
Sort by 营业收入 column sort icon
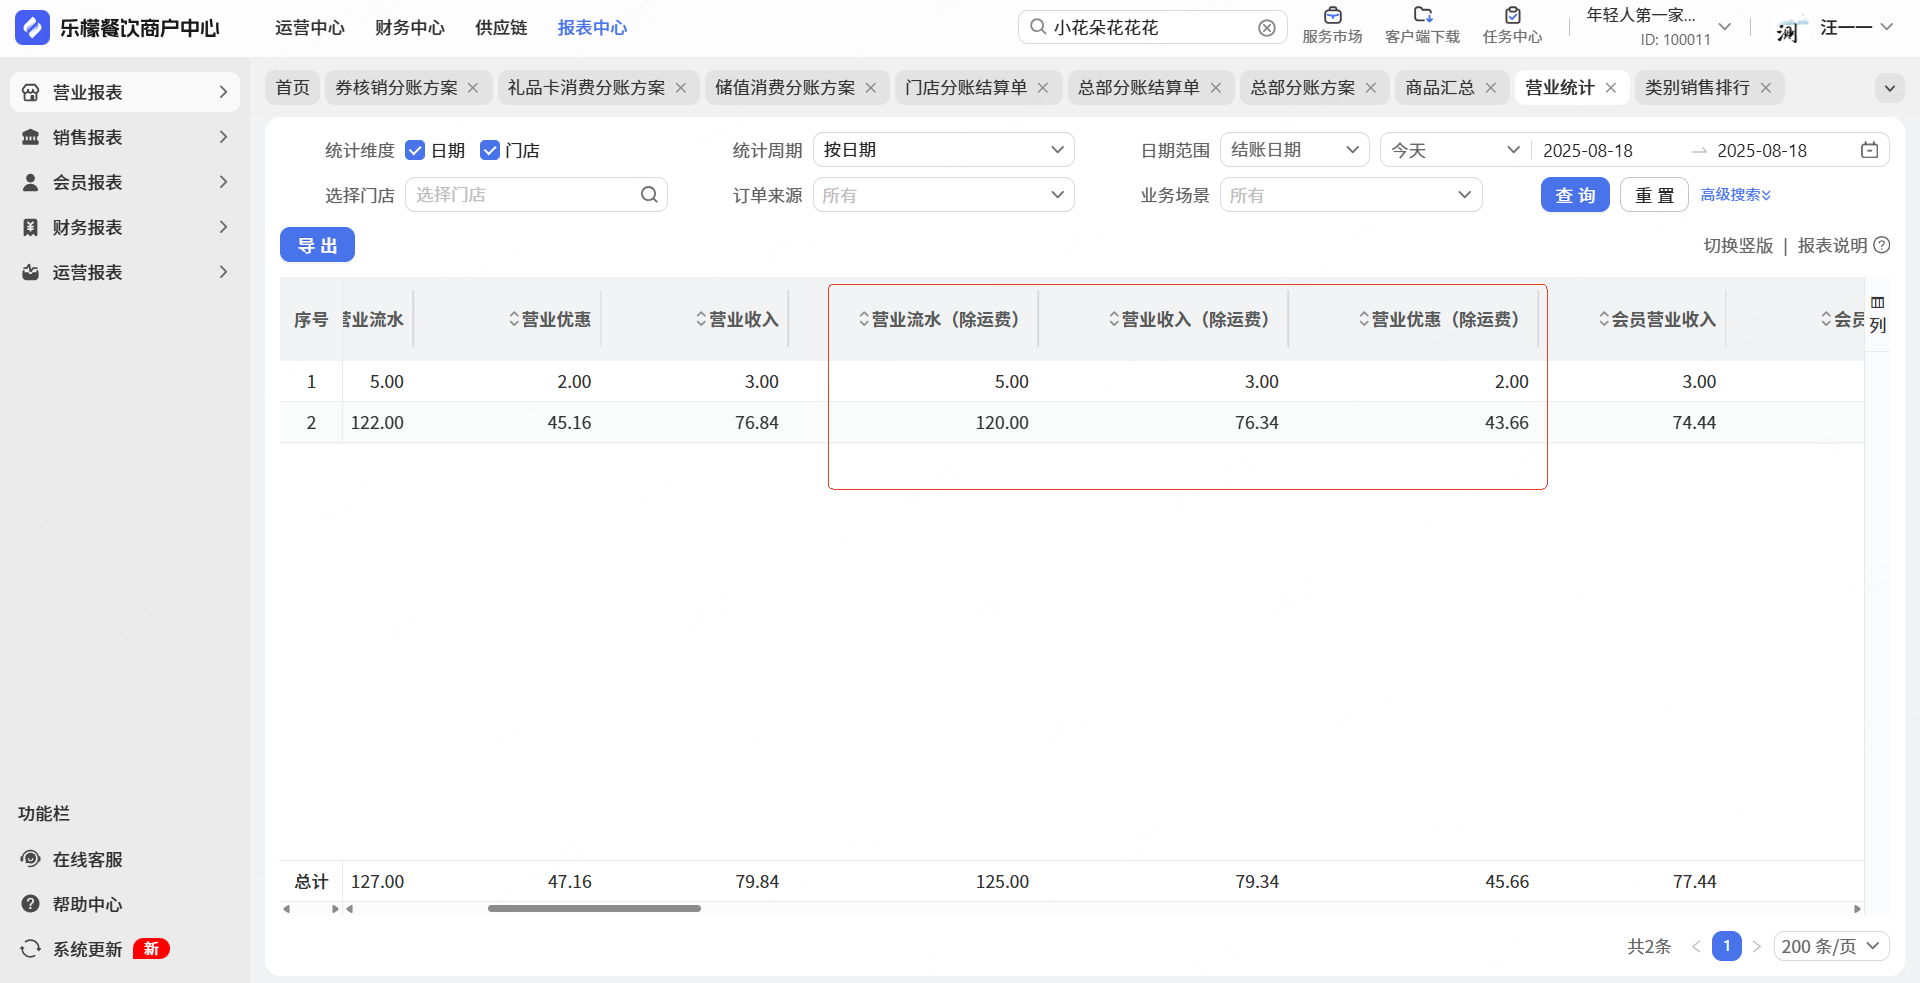[x=701, y=319]
